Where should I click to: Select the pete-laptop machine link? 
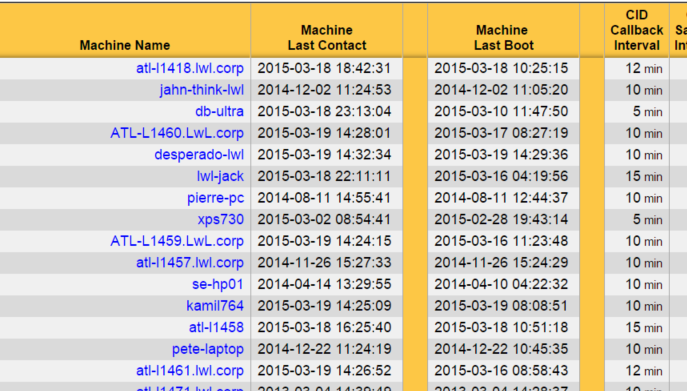pos(208,349)
